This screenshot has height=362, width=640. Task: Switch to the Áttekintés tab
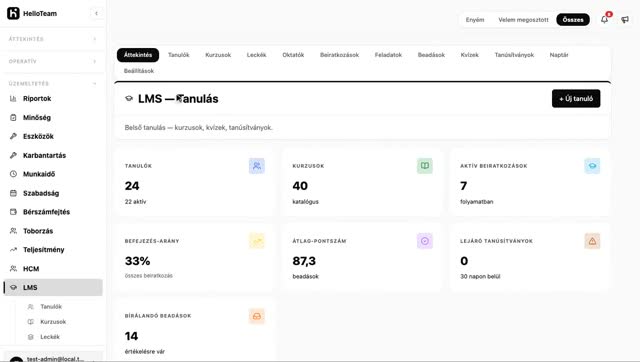point(138,55)
